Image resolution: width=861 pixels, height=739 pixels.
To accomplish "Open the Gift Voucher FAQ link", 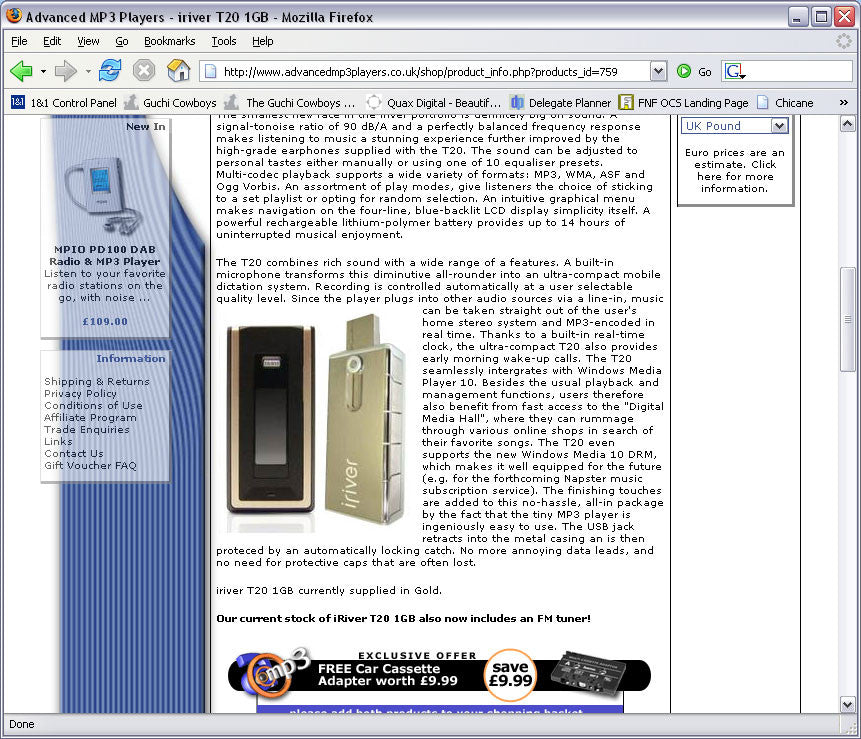I will [x=90, y=465].
